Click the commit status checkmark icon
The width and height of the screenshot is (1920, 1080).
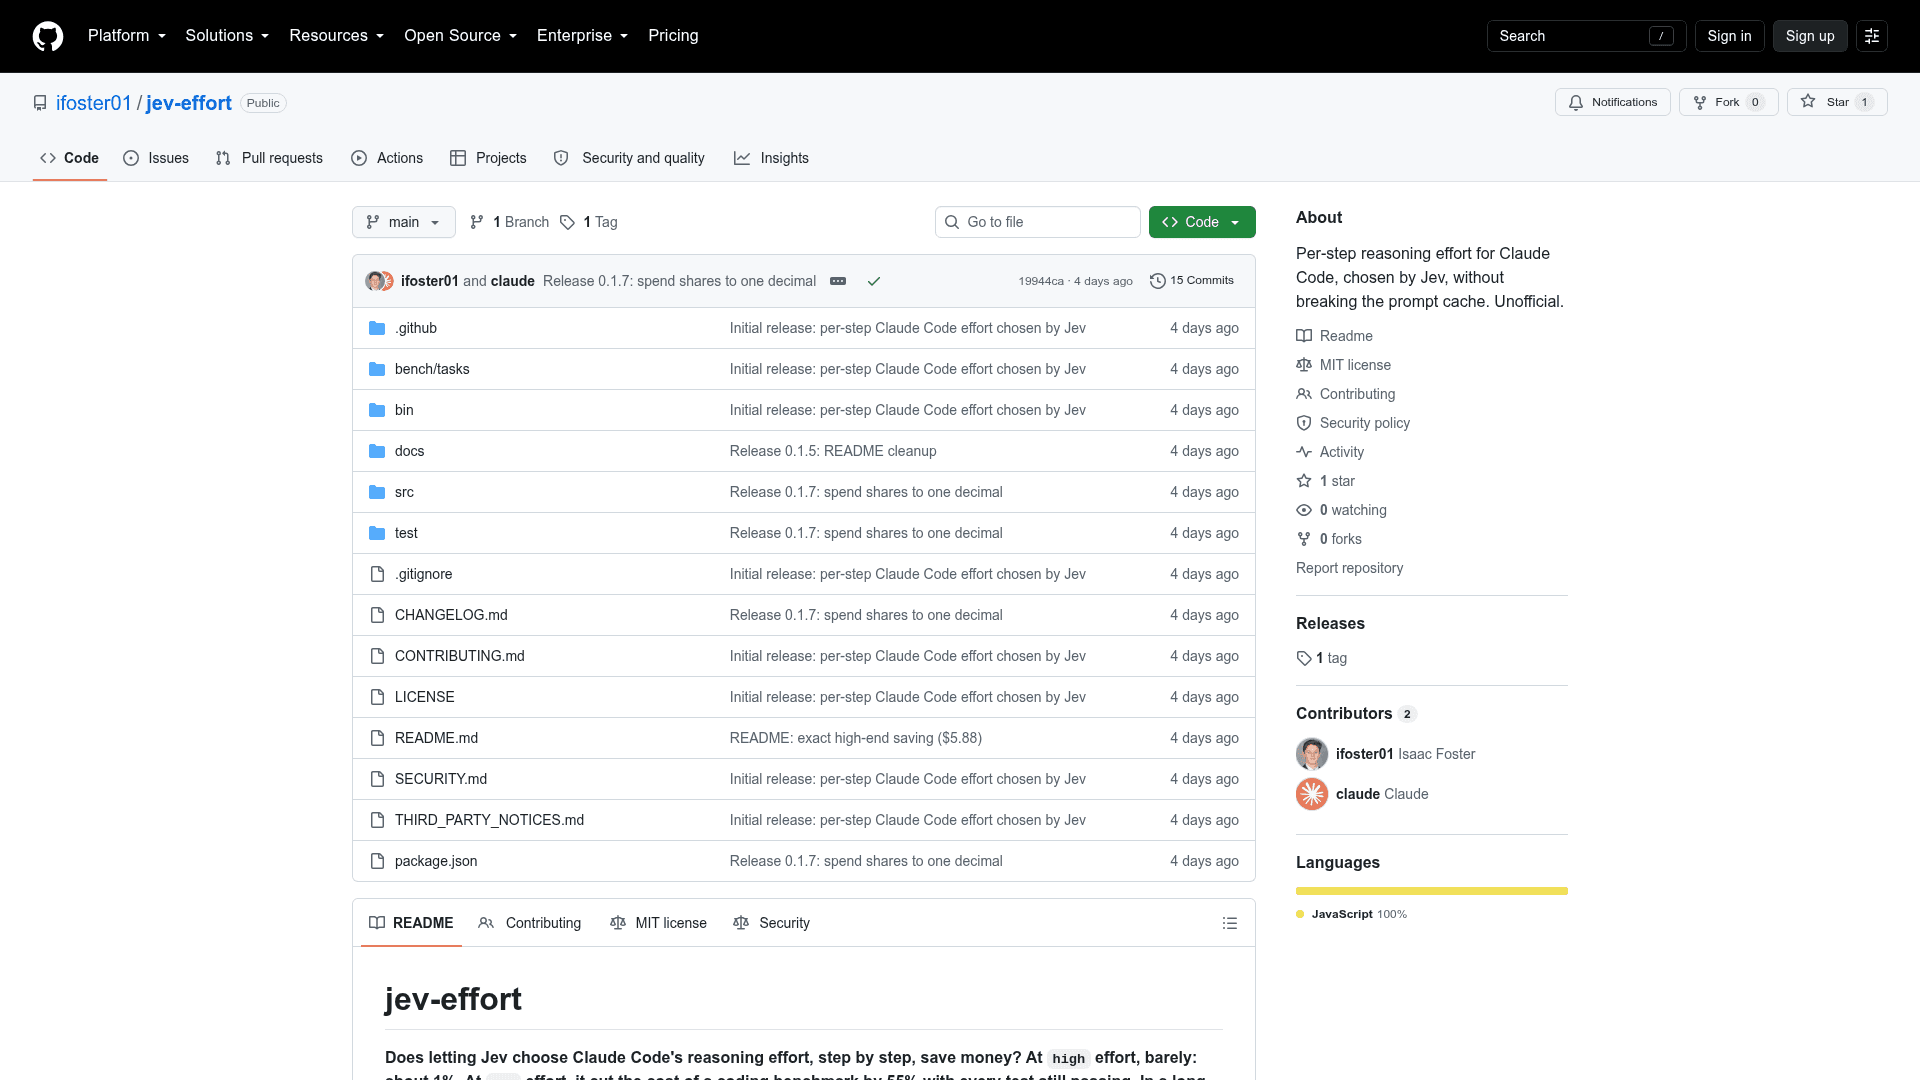pos(874,281)
